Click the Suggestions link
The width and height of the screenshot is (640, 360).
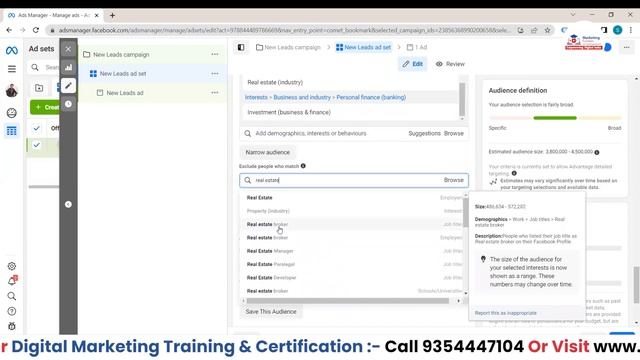tap(424, 133)
